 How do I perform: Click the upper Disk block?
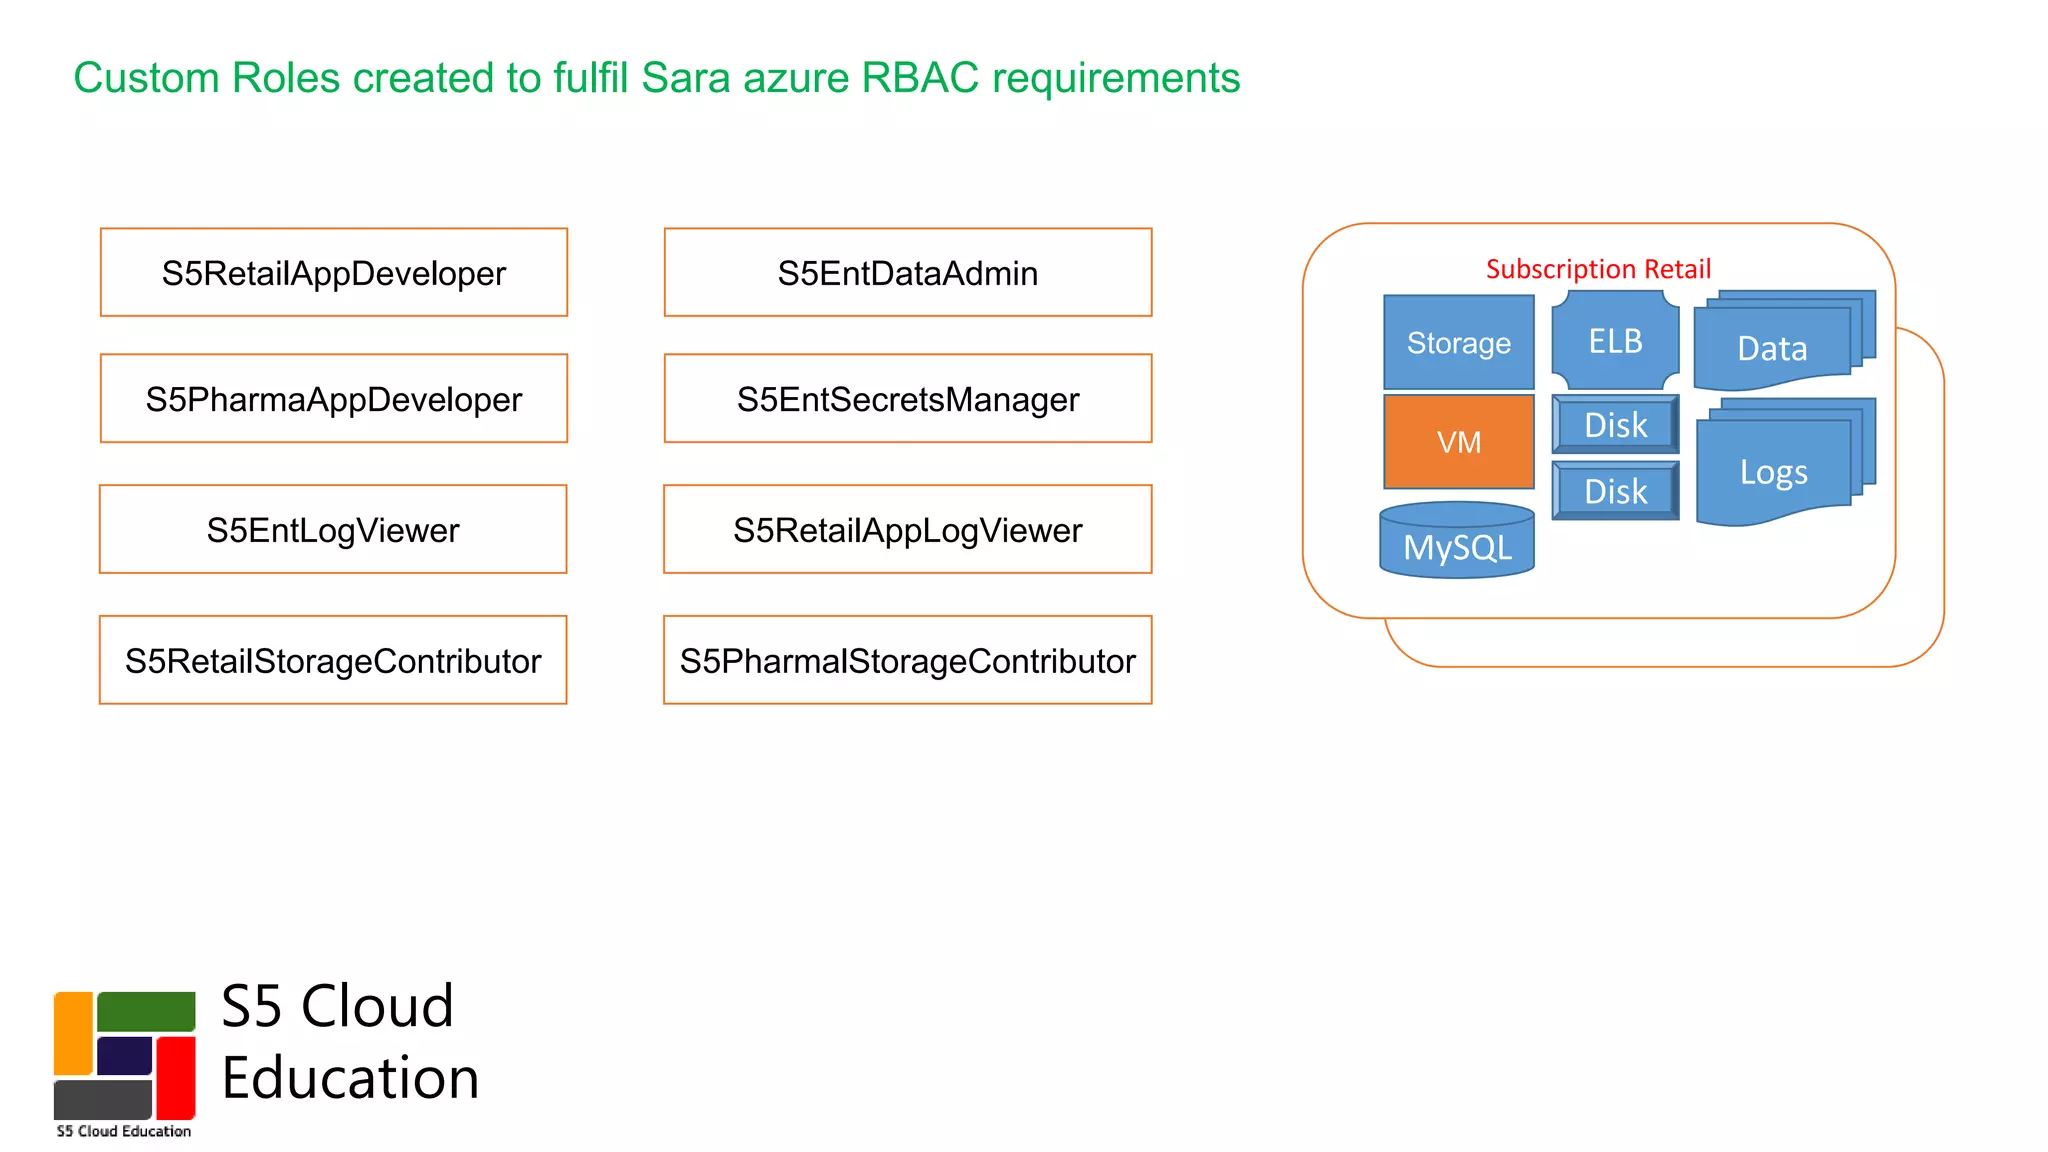[1615, 425]
